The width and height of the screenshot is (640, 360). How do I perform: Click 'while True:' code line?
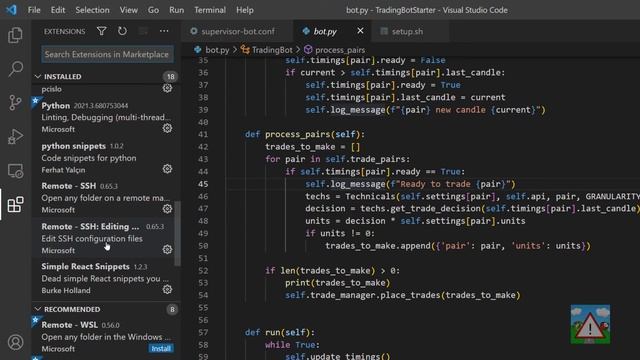[292, 344]
